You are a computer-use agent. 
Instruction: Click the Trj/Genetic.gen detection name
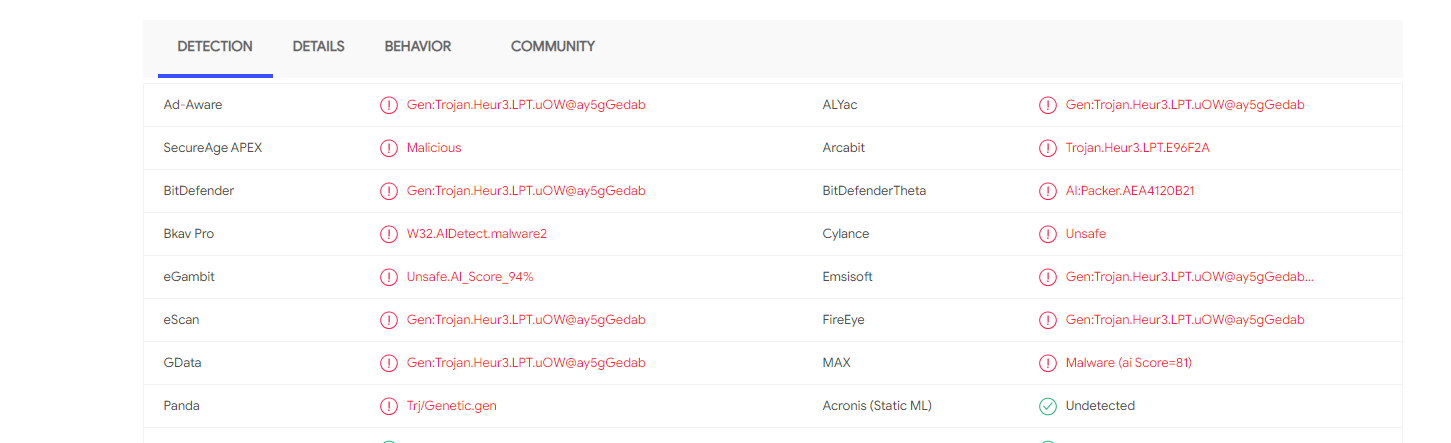pos(451,406)
